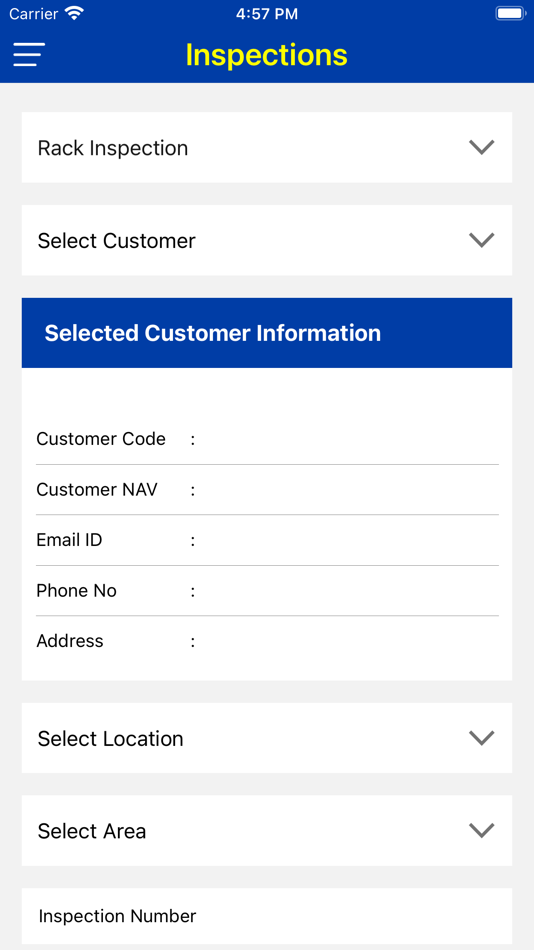Focus the Inspection Number input field

click(267, 916)
